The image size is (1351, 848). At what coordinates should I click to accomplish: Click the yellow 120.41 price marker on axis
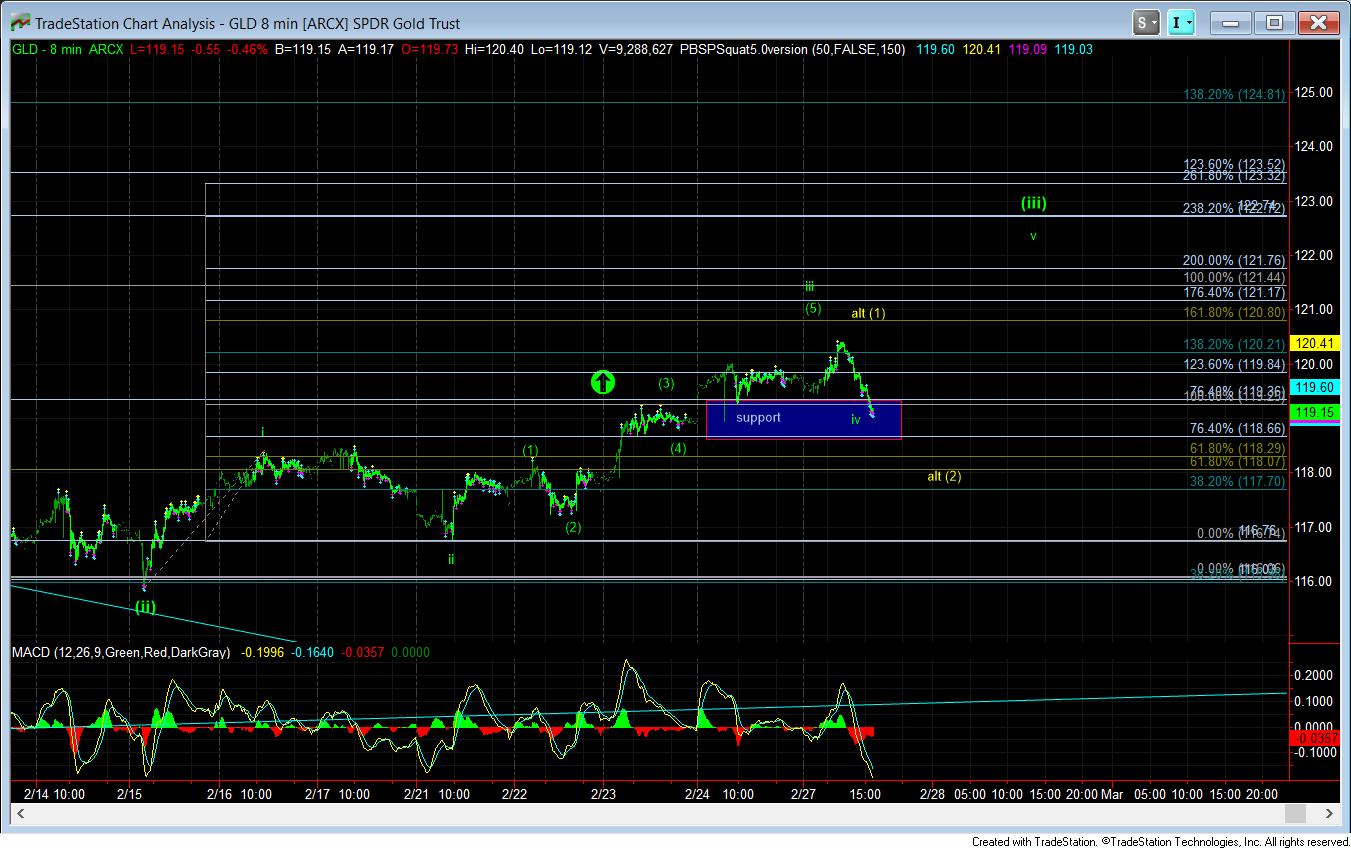click(x=1314, y=343)
